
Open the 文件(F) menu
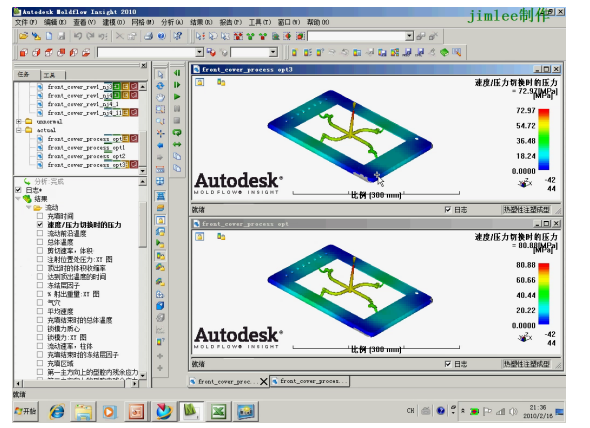pyautogui.click(x=26, y=22)
